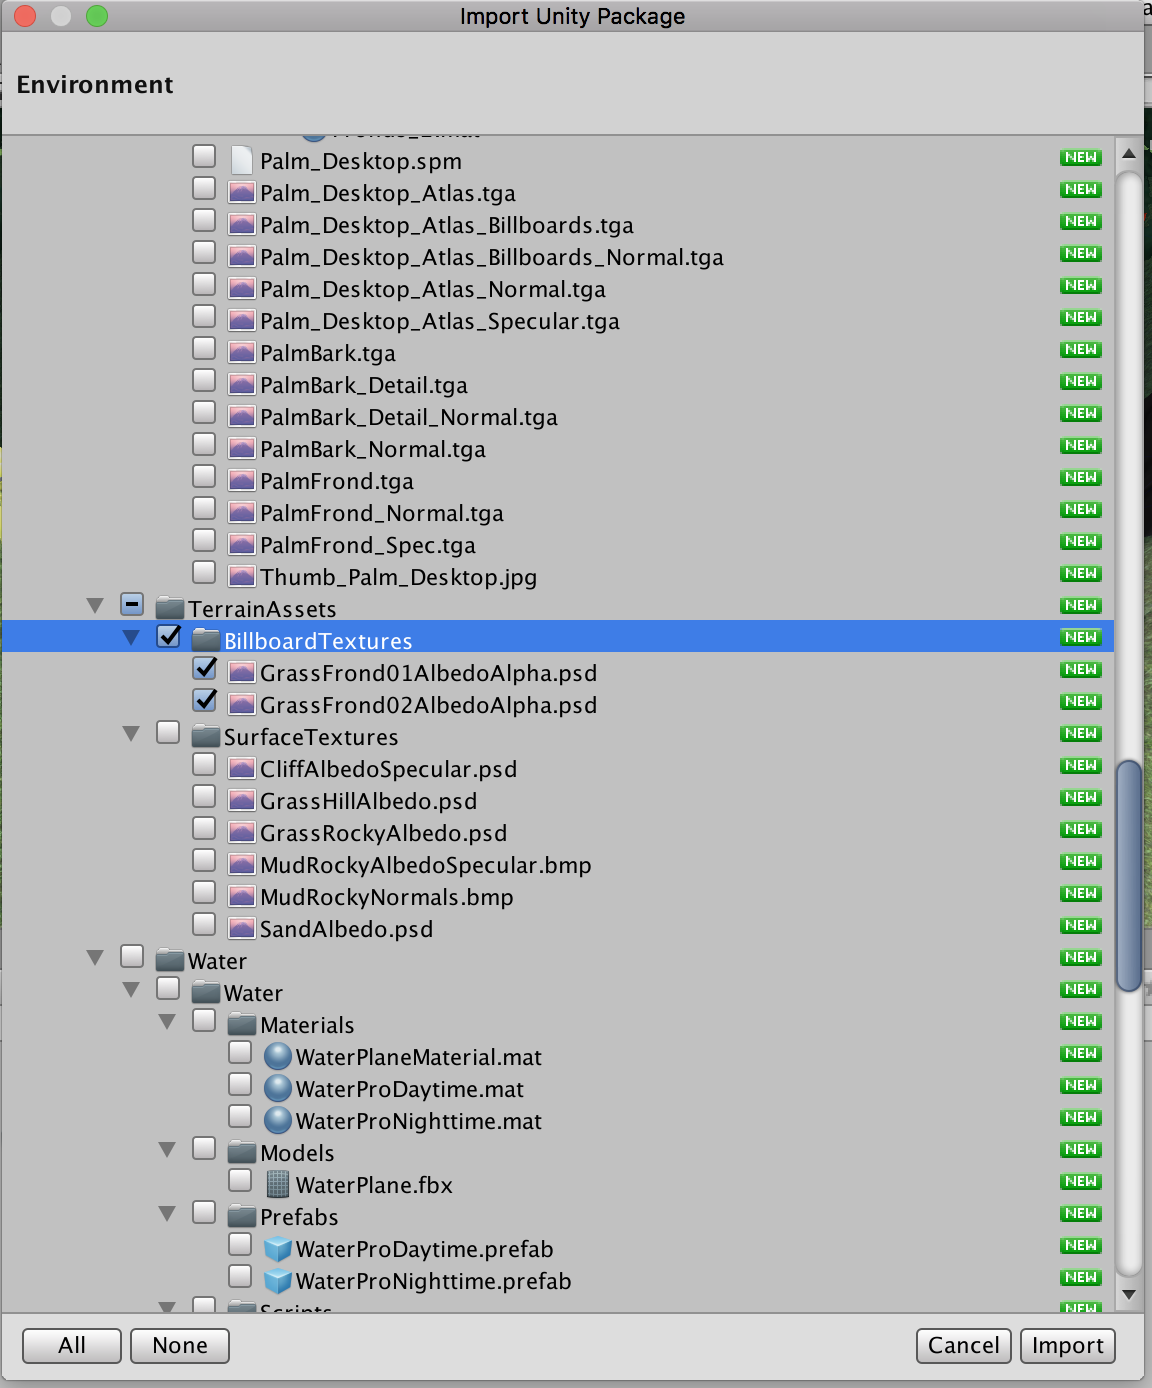Click the SurfaceTextures folder icon
This screenshot has height=1388, width=1152.
tap(206, 736)
